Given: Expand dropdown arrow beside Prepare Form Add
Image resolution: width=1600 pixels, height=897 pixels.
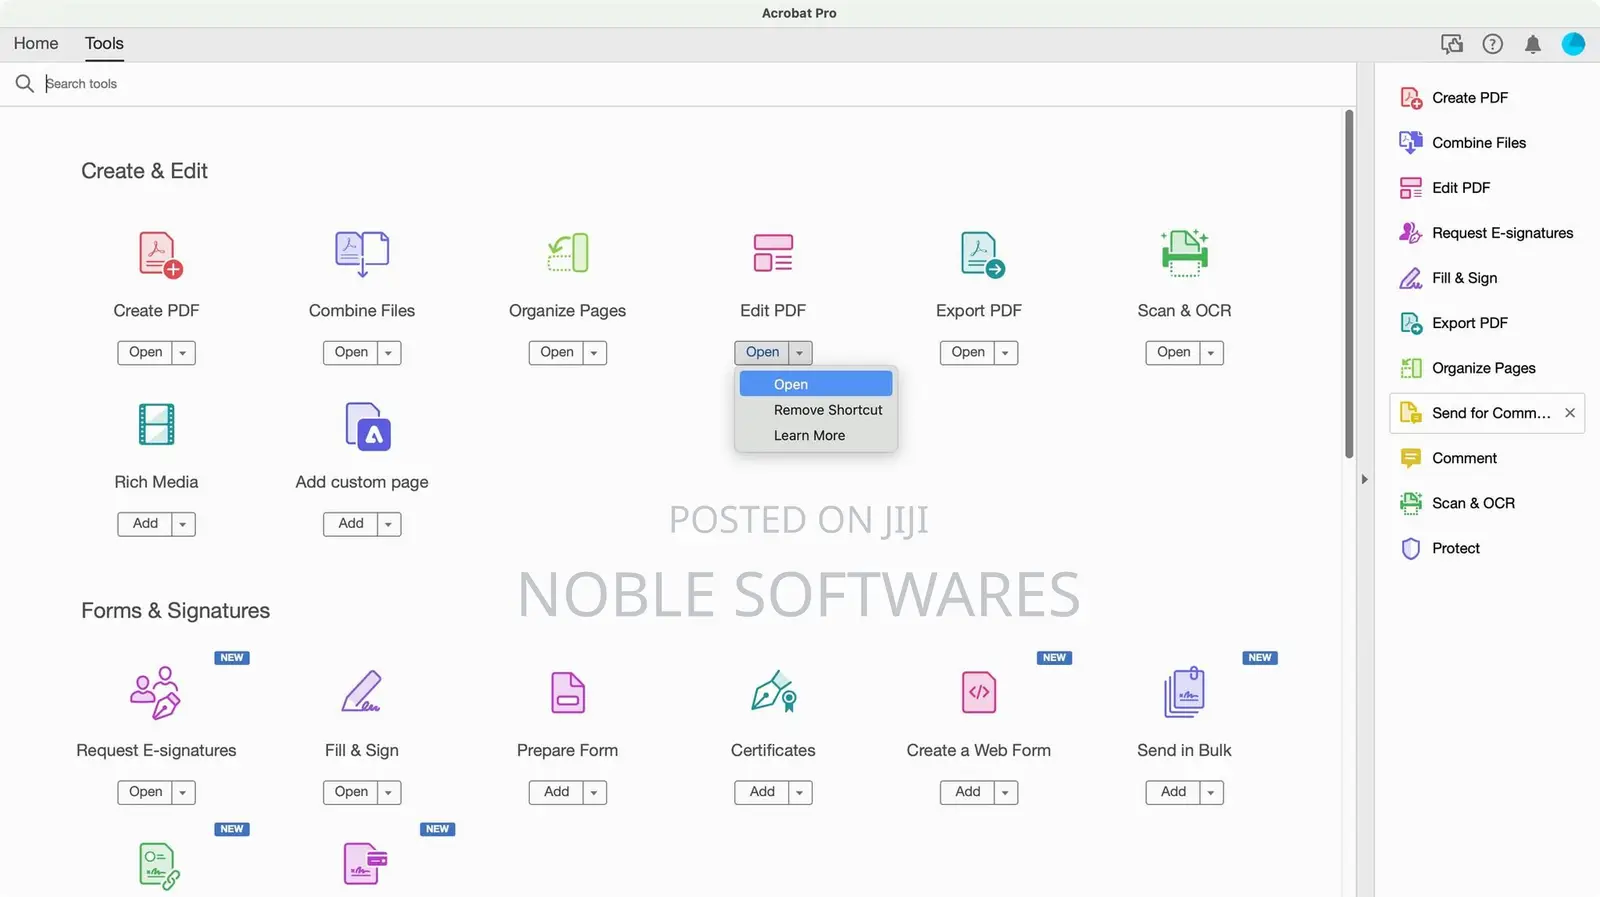Looking at the screenshot, I should [595, 793].
